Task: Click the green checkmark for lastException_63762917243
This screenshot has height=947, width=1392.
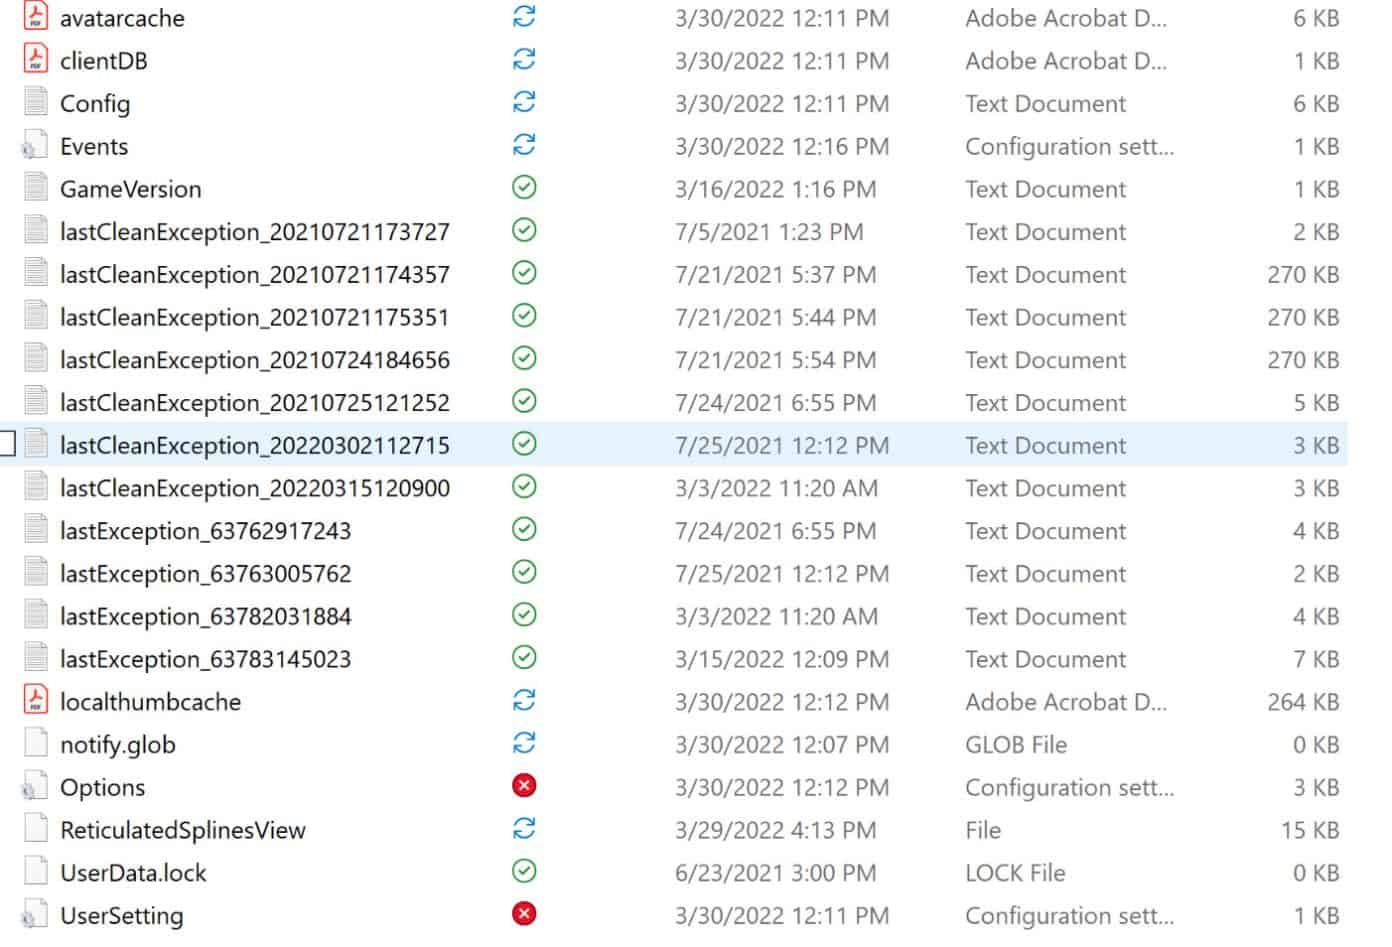Action: coord(524,530)
